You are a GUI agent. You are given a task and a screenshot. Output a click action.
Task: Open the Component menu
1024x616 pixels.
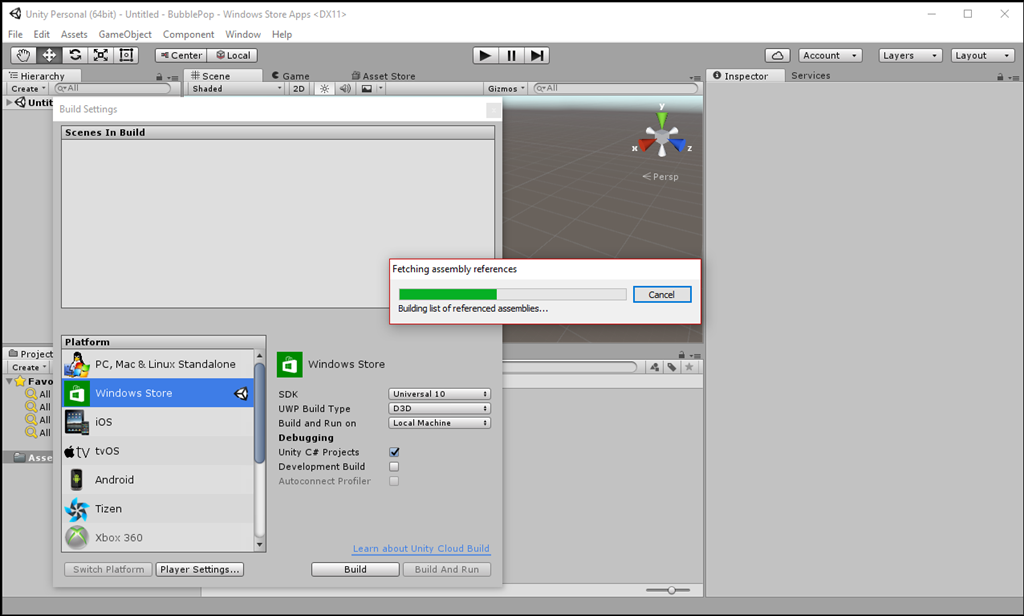click(x=188, y=34)
